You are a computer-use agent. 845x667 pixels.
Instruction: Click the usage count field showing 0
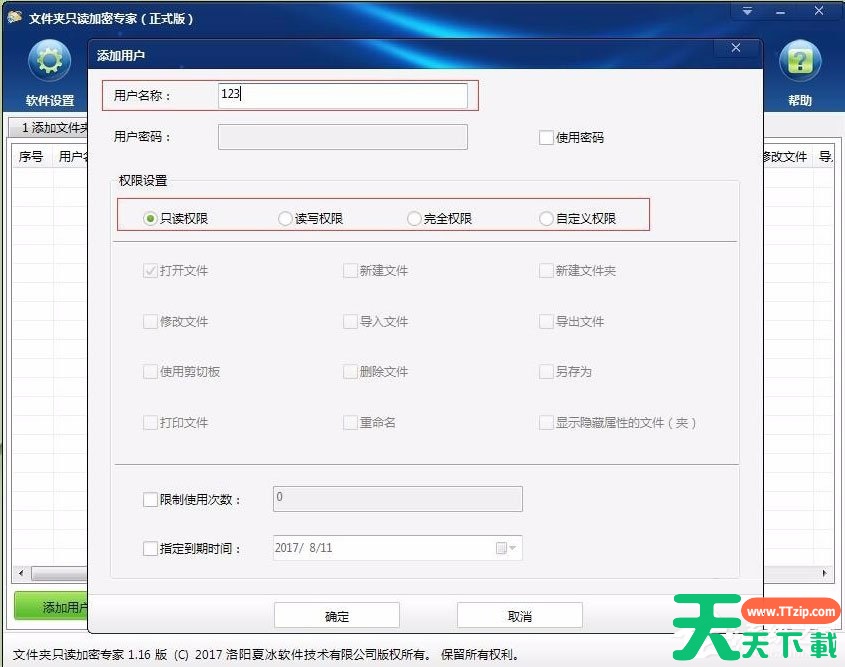pos(398,499)
